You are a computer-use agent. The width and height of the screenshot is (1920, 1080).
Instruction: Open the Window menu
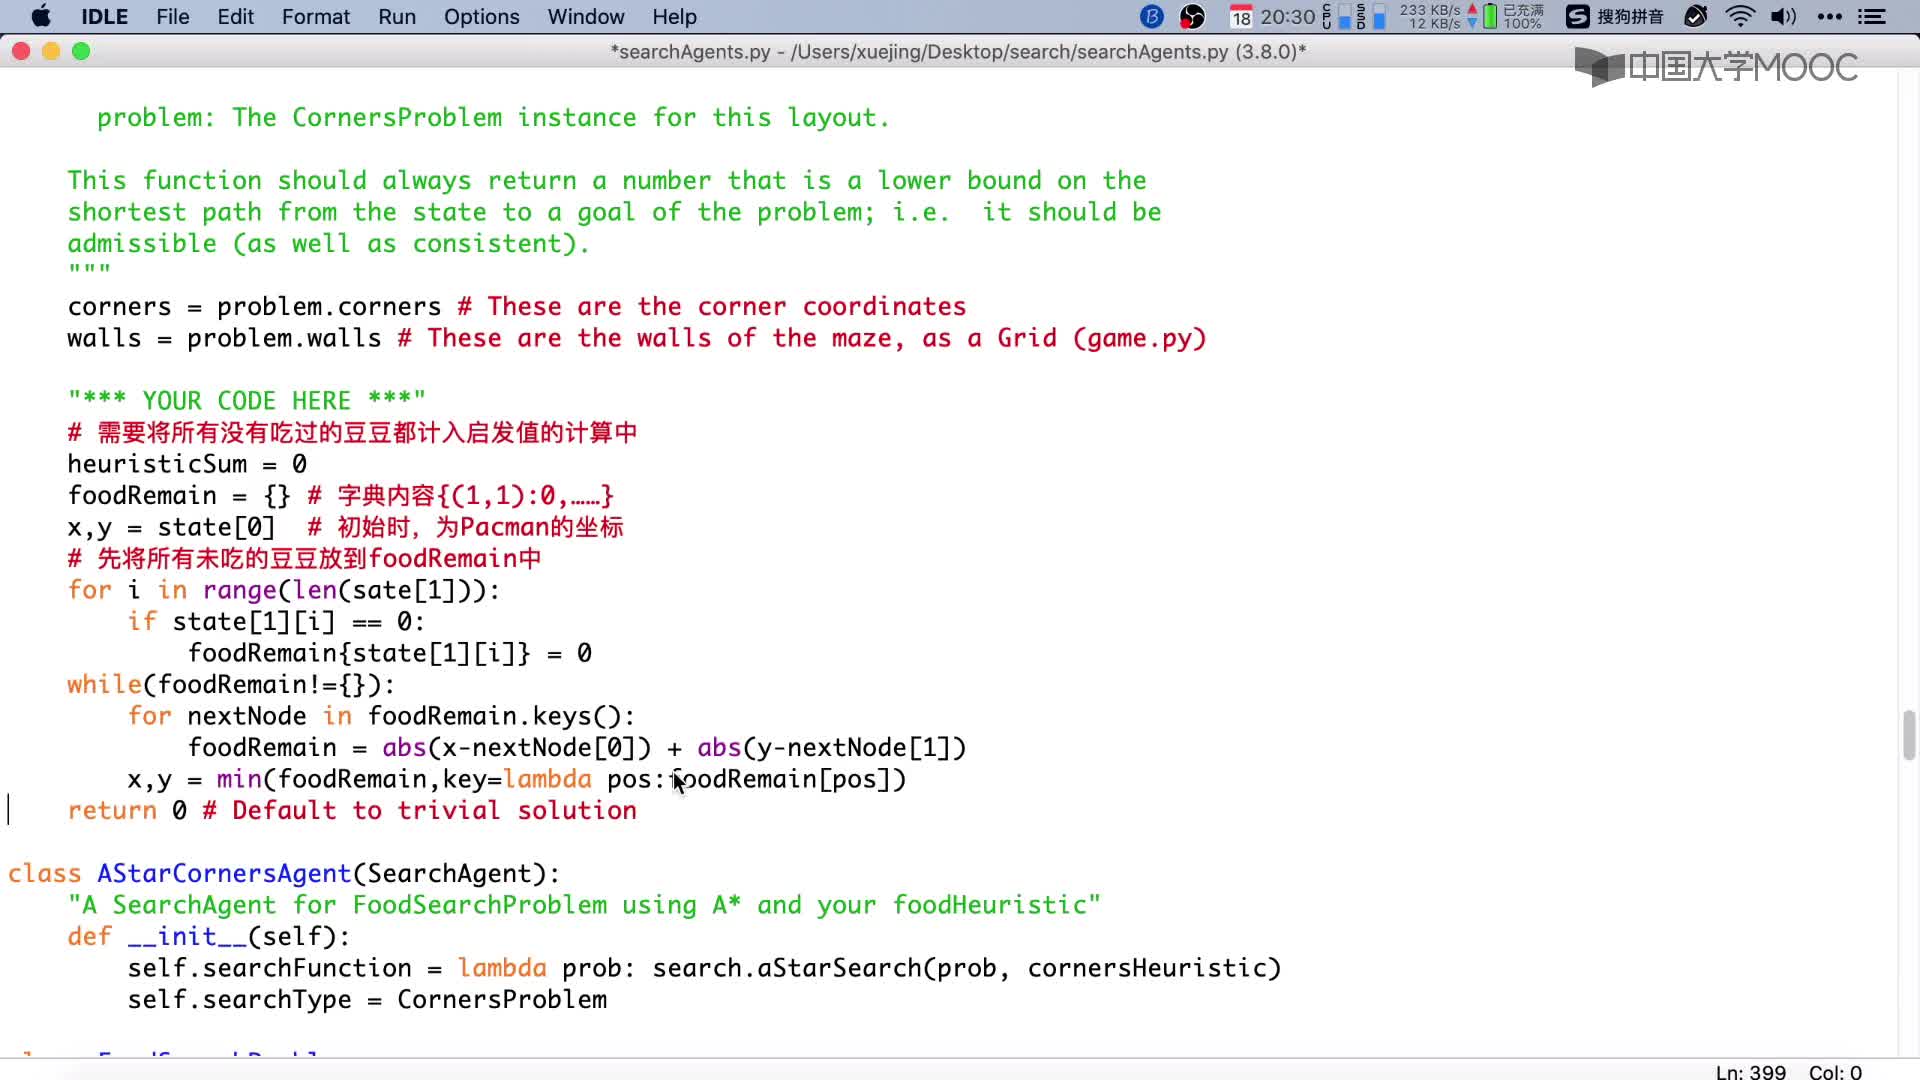586,17
